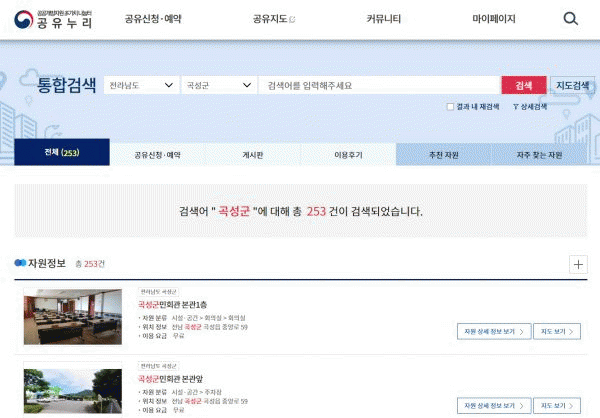Click the 지도검색 button

(x=572, y=86)
